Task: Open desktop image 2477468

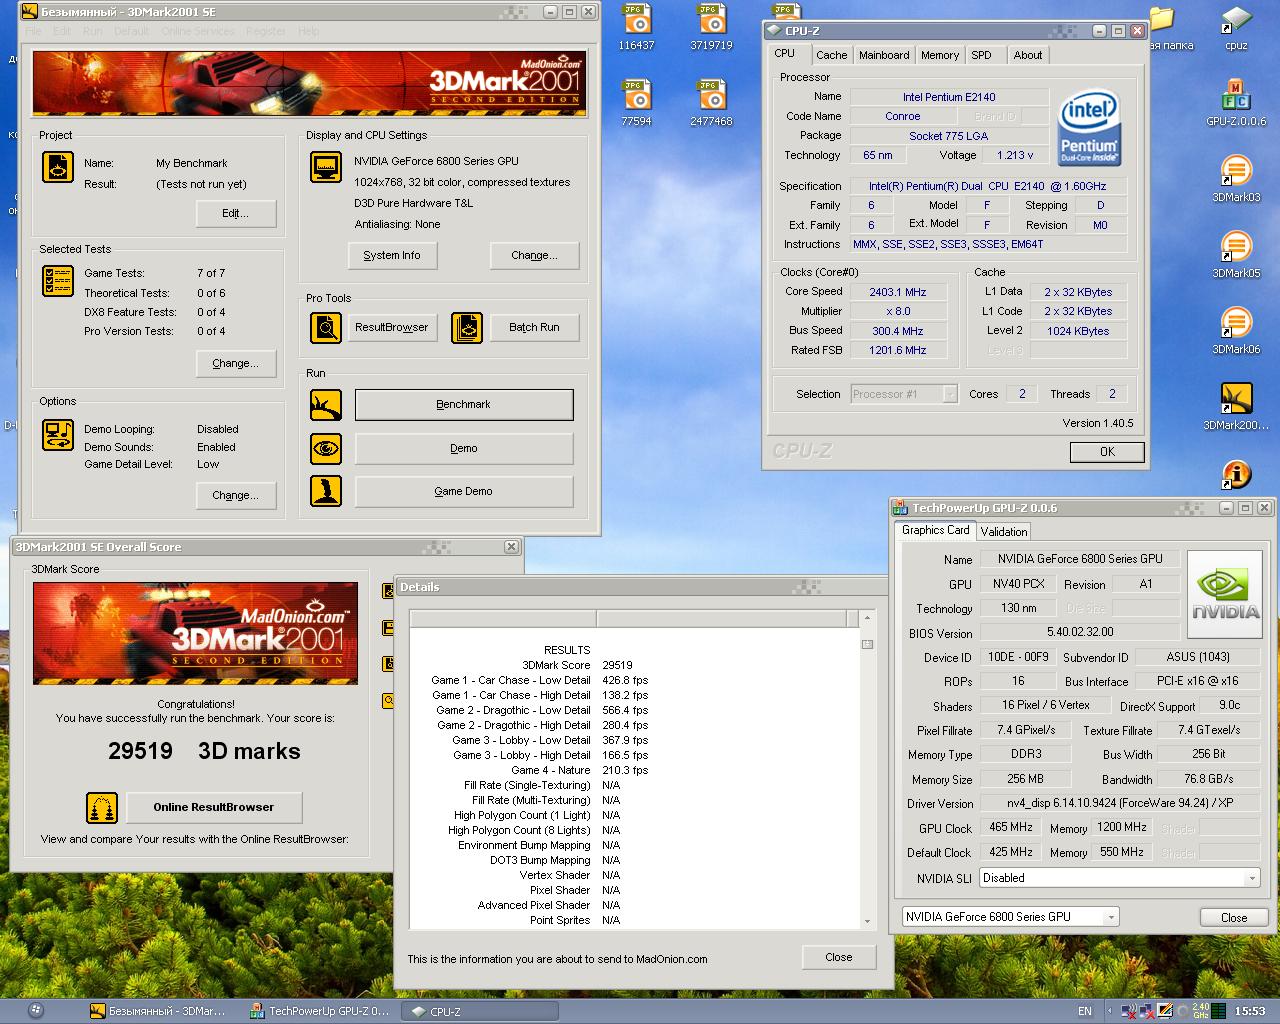Action: [x=711, y=103]
